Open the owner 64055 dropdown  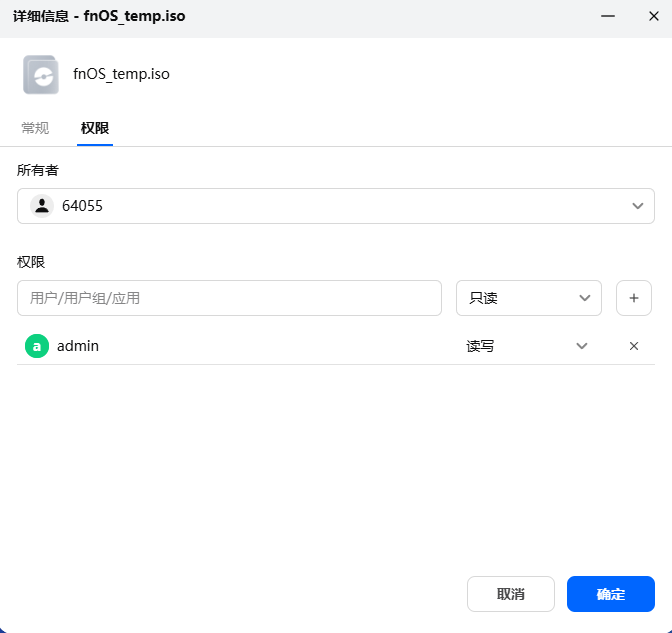pyautogui.click(x=336, y=206)
